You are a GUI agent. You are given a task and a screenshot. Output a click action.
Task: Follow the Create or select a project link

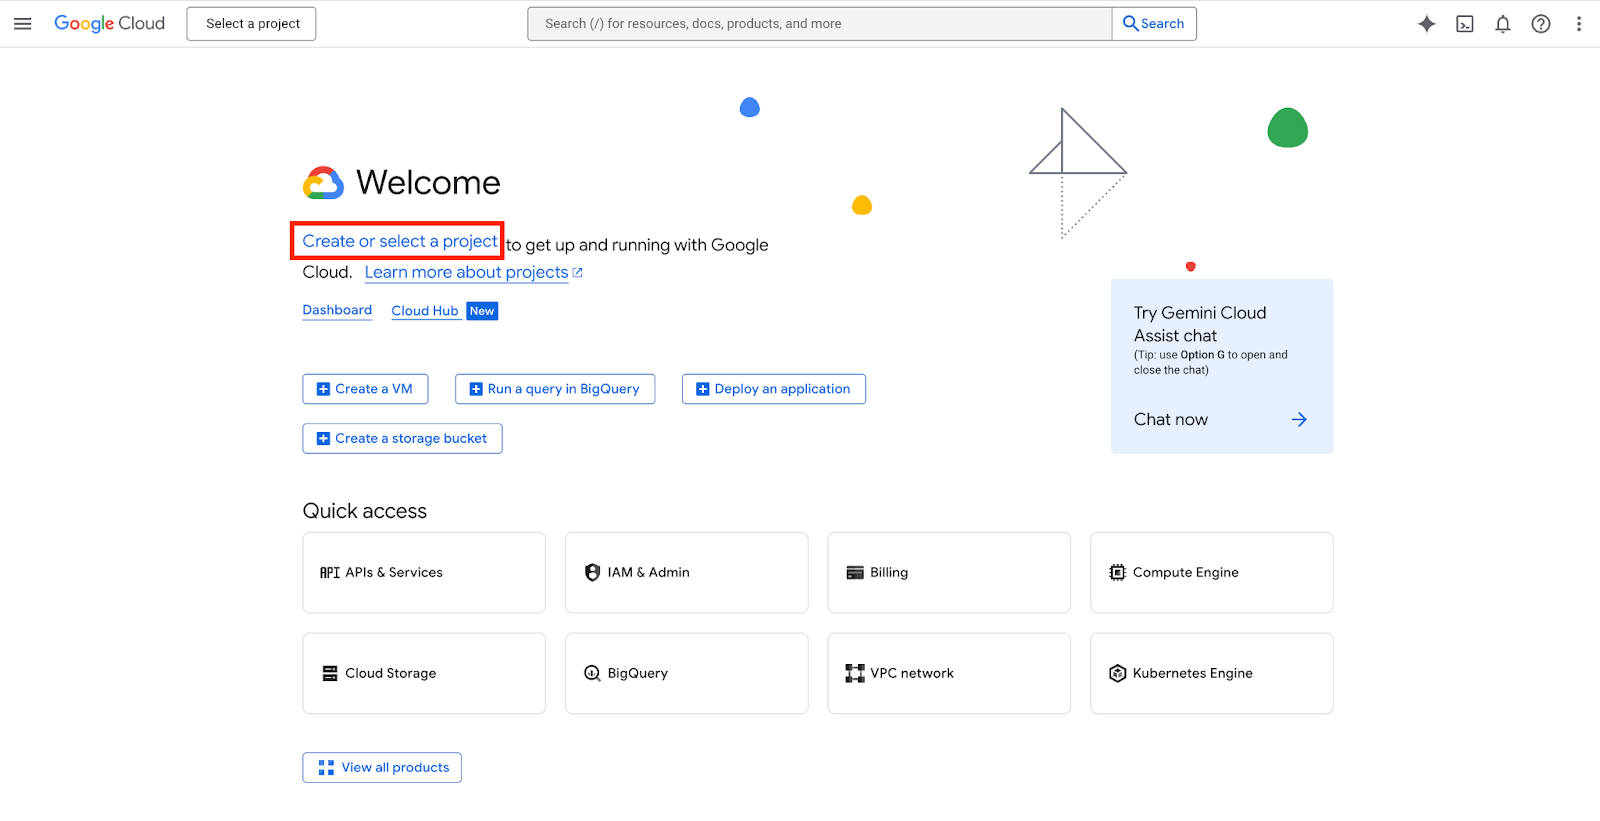click(x=399, y=241)
